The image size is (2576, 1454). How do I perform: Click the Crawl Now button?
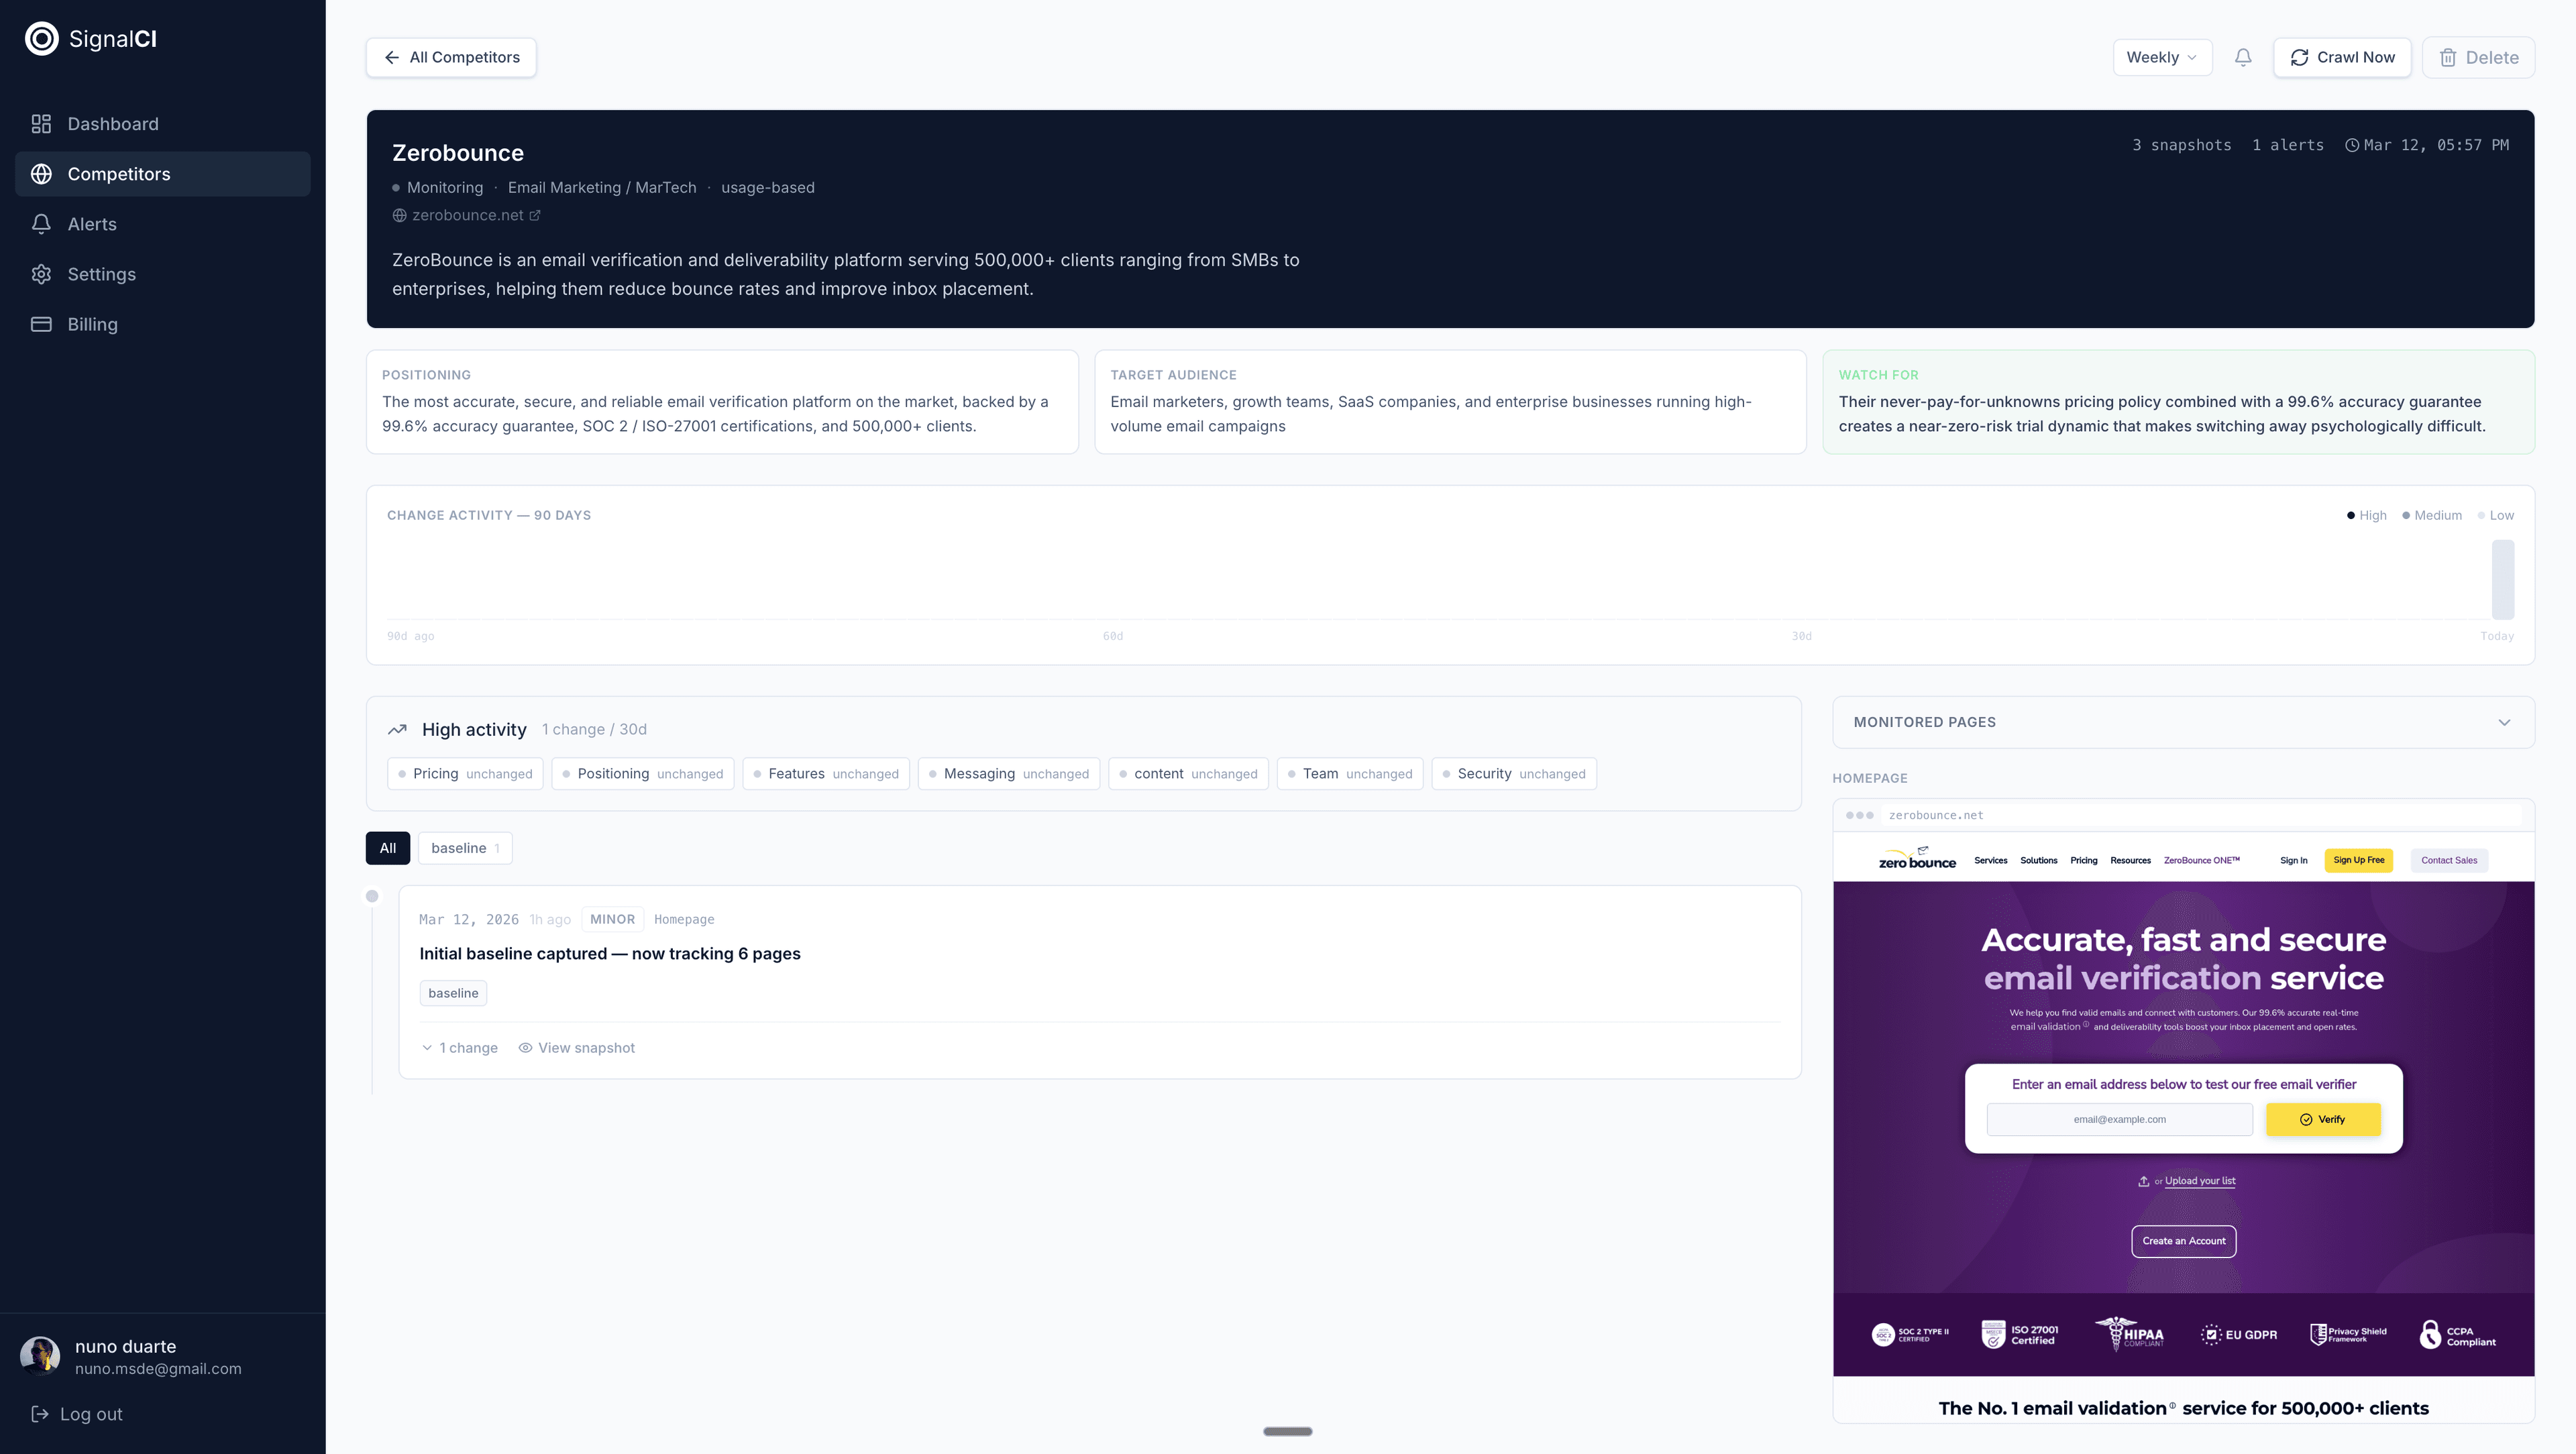[2342, 57]
